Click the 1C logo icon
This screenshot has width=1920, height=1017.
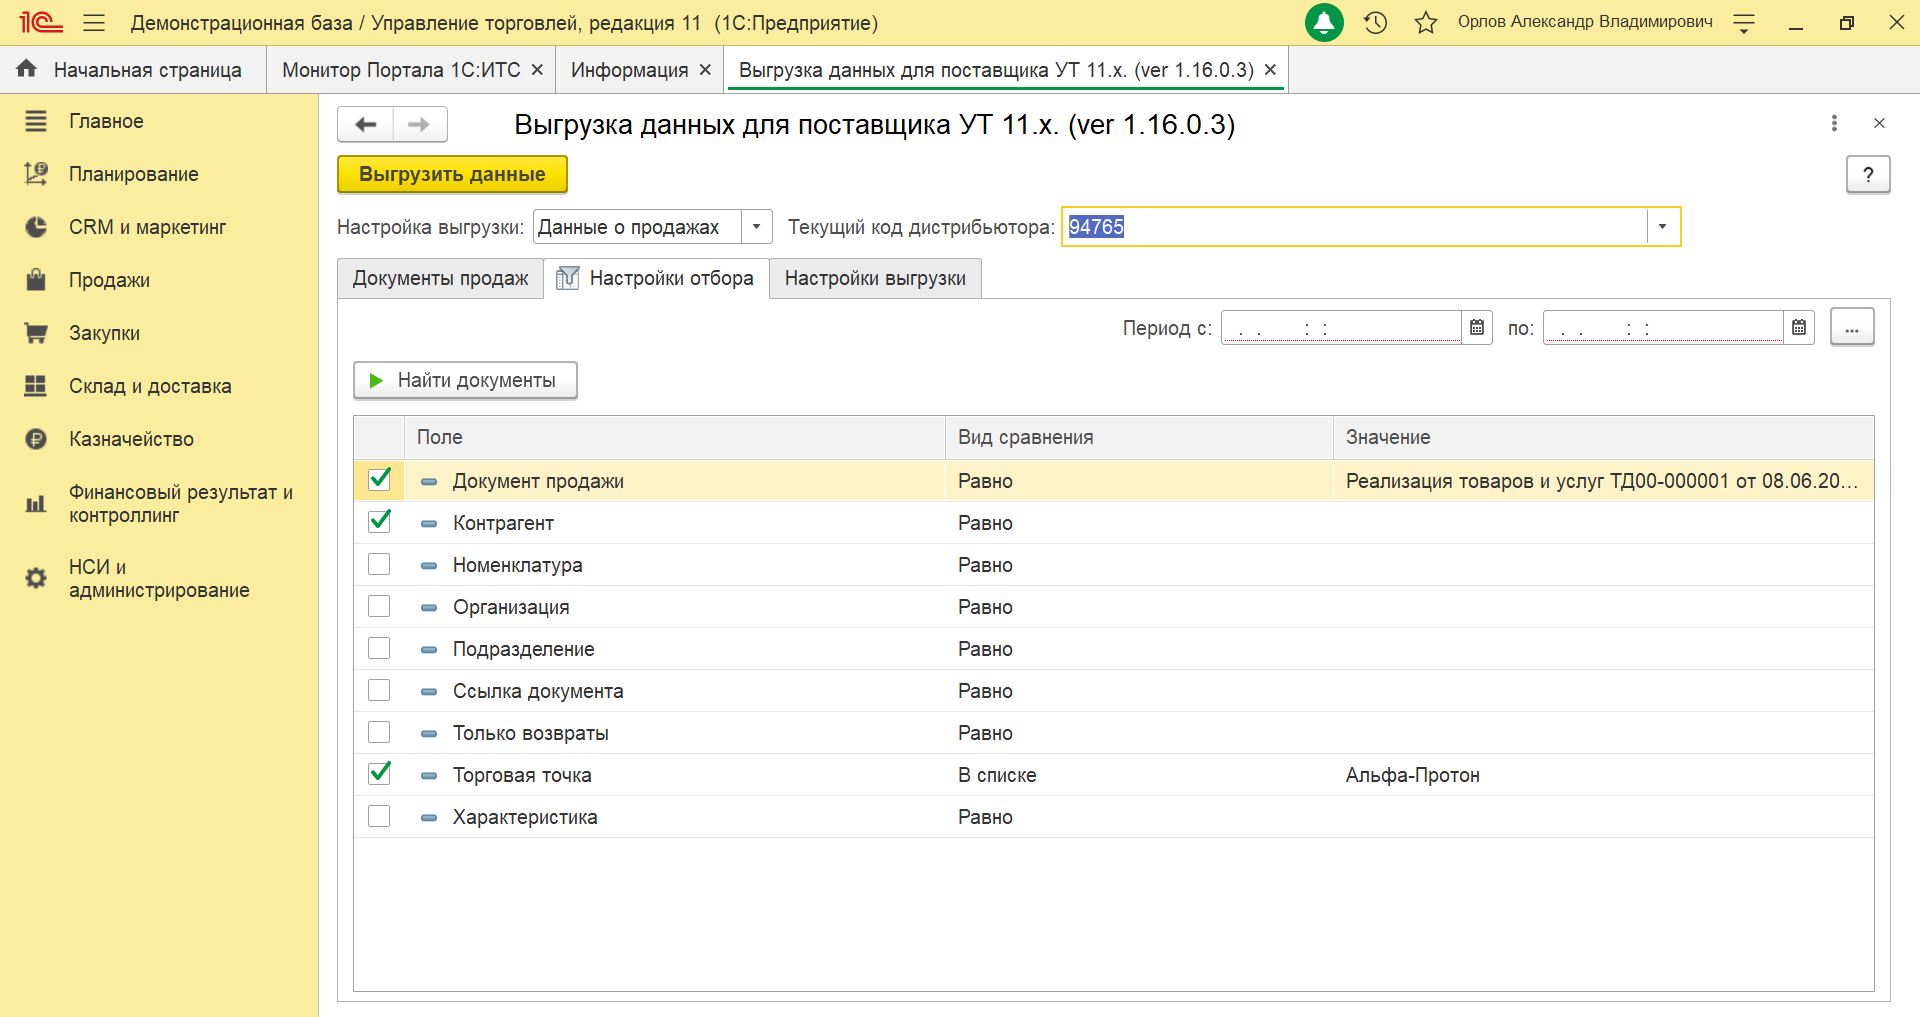pos(41,22)
